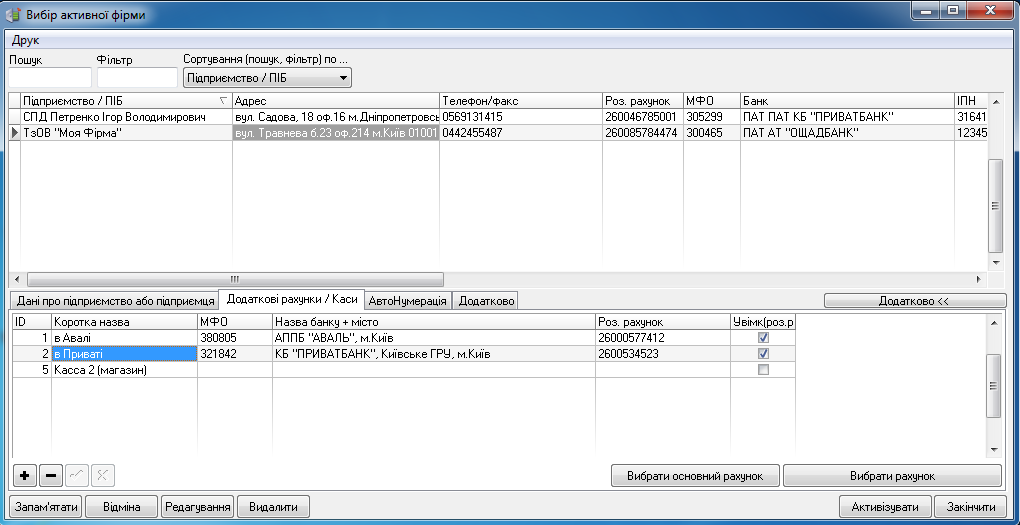Click the minus icon to remove account
1020x525 pixels.
pyautogui.click(x=51, y=475)
